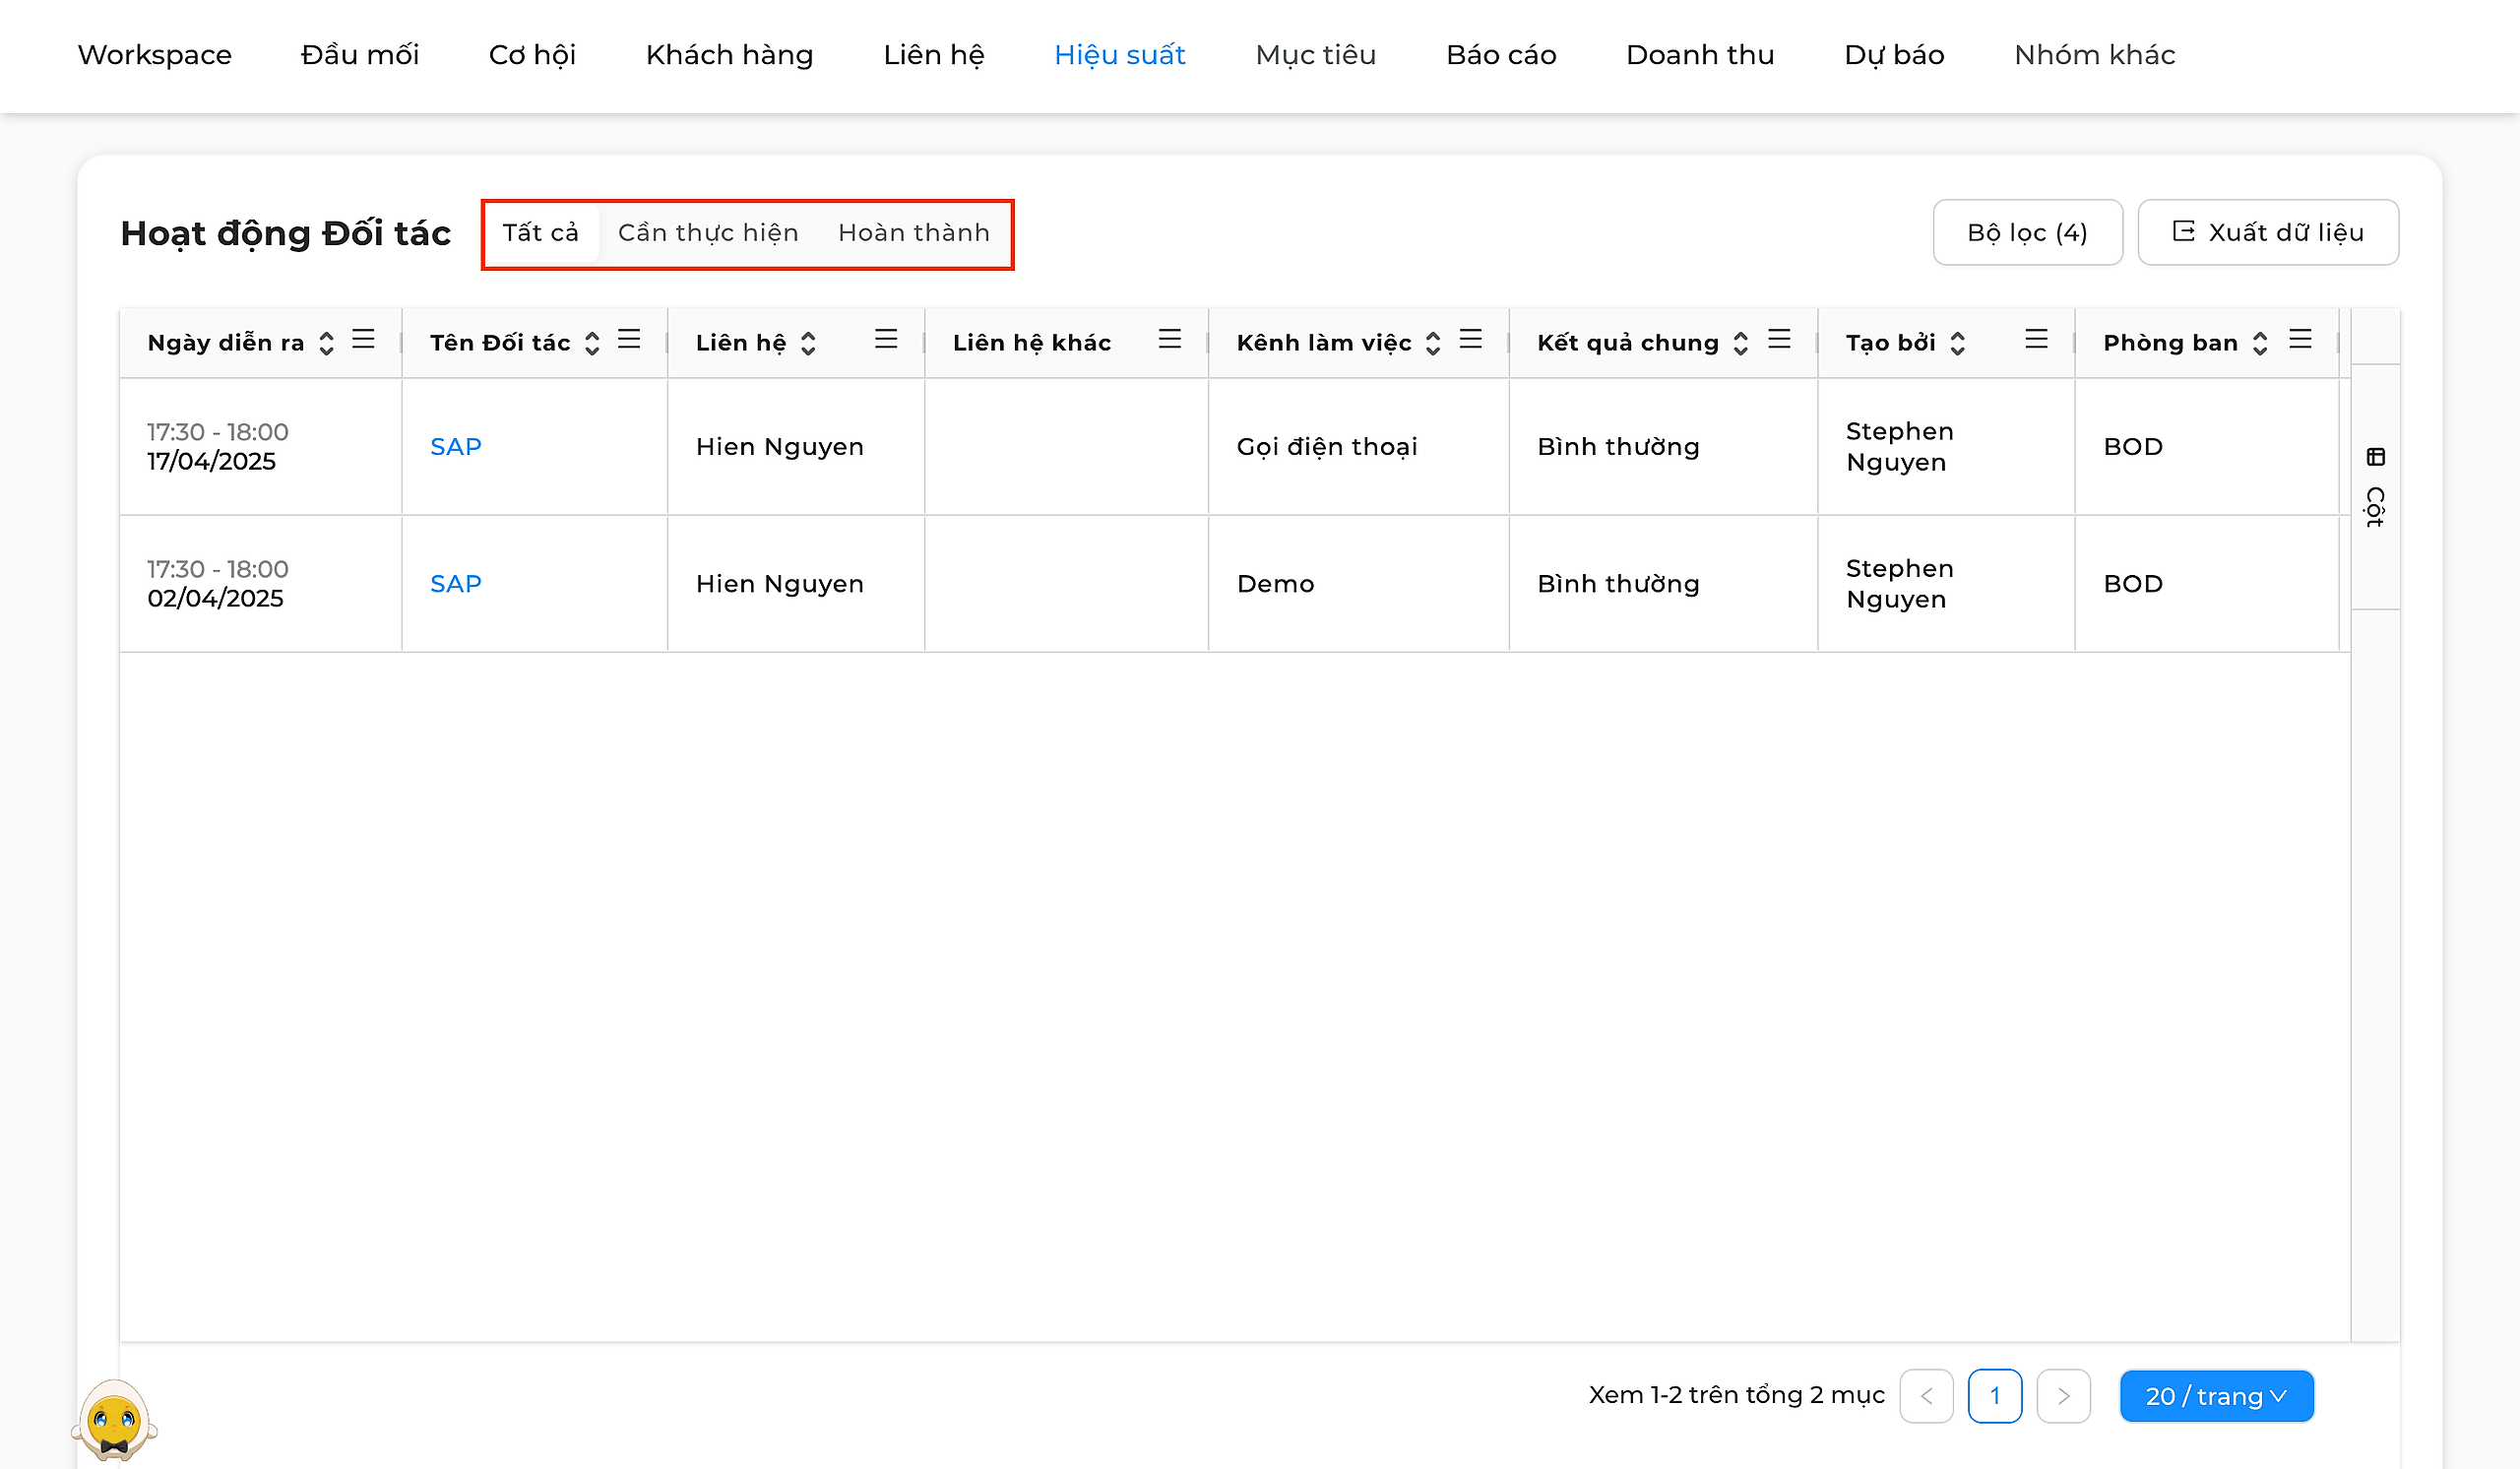The height and width of the screenshot is (1469, 2520).
Task: Switch to Cần thực hiện tab
Action: point(708,233)
